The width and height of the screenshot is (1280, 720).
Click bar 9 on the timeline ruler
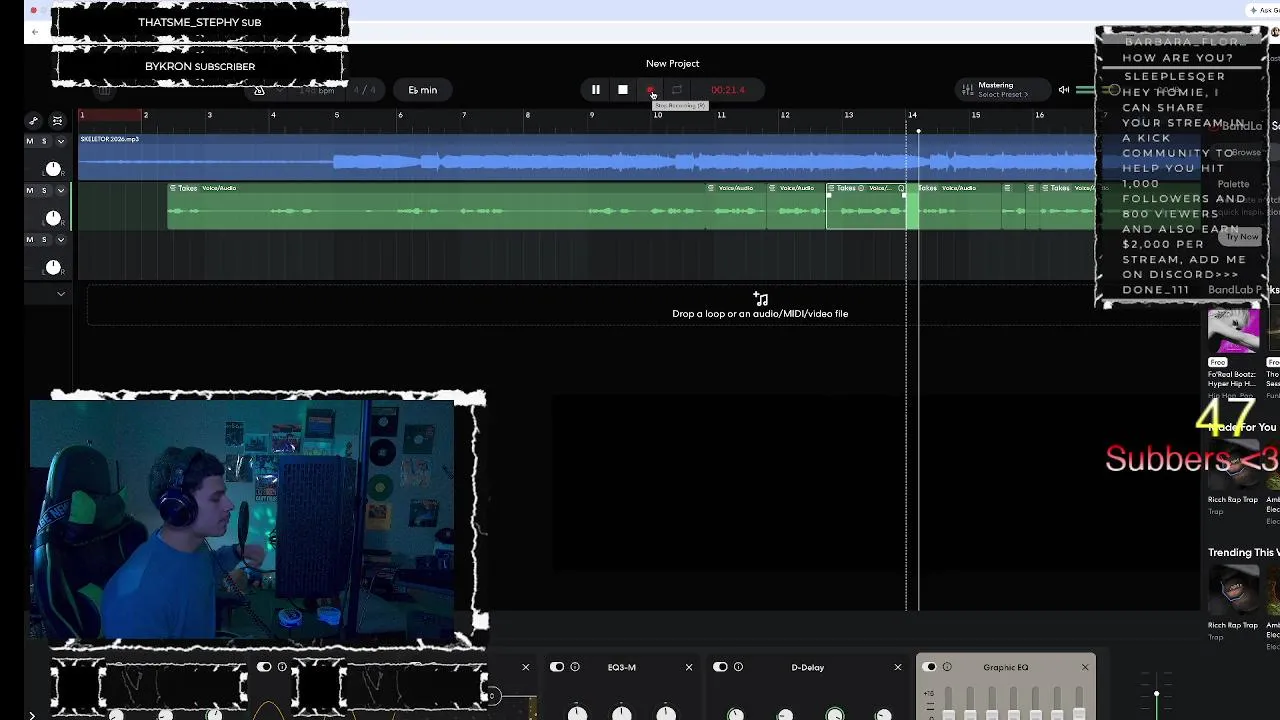[591, 115]
